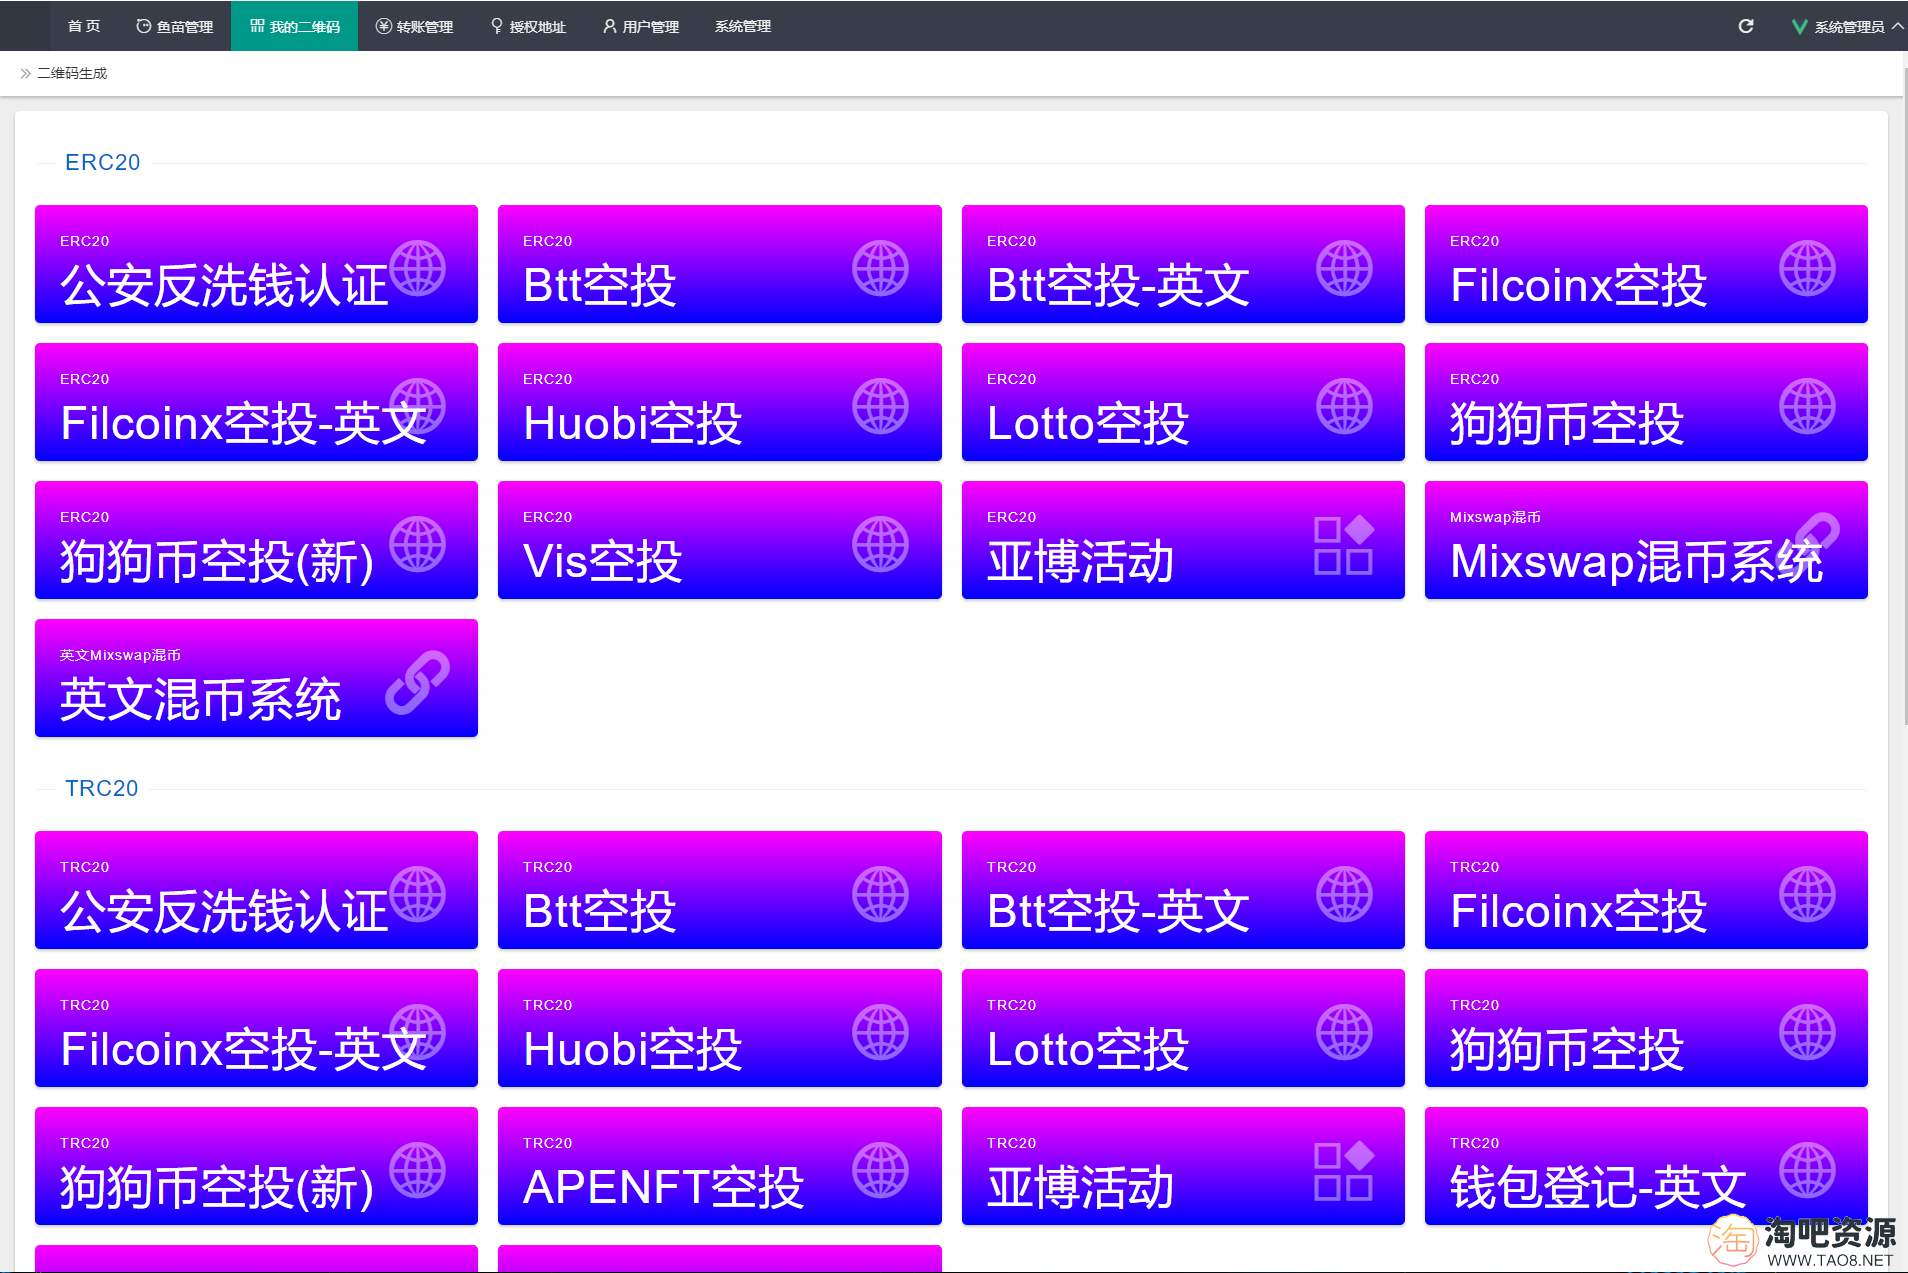Viewport: 1908px width, 1273px height.
Task: Open the 英文混币系统 title
Action: pos(200,699)
